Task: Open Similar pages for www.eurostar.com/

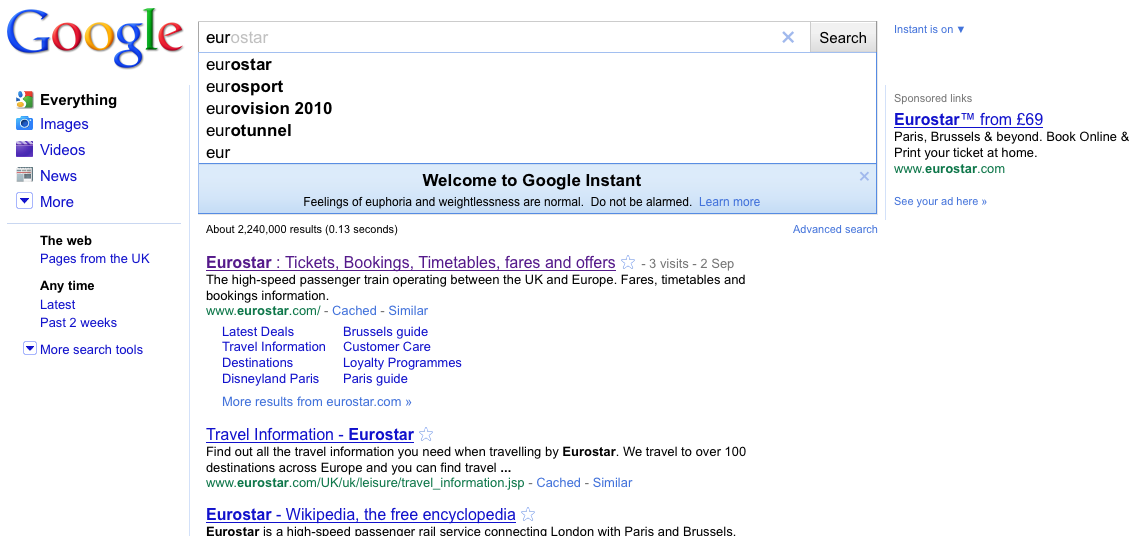Action: [408, 311]
